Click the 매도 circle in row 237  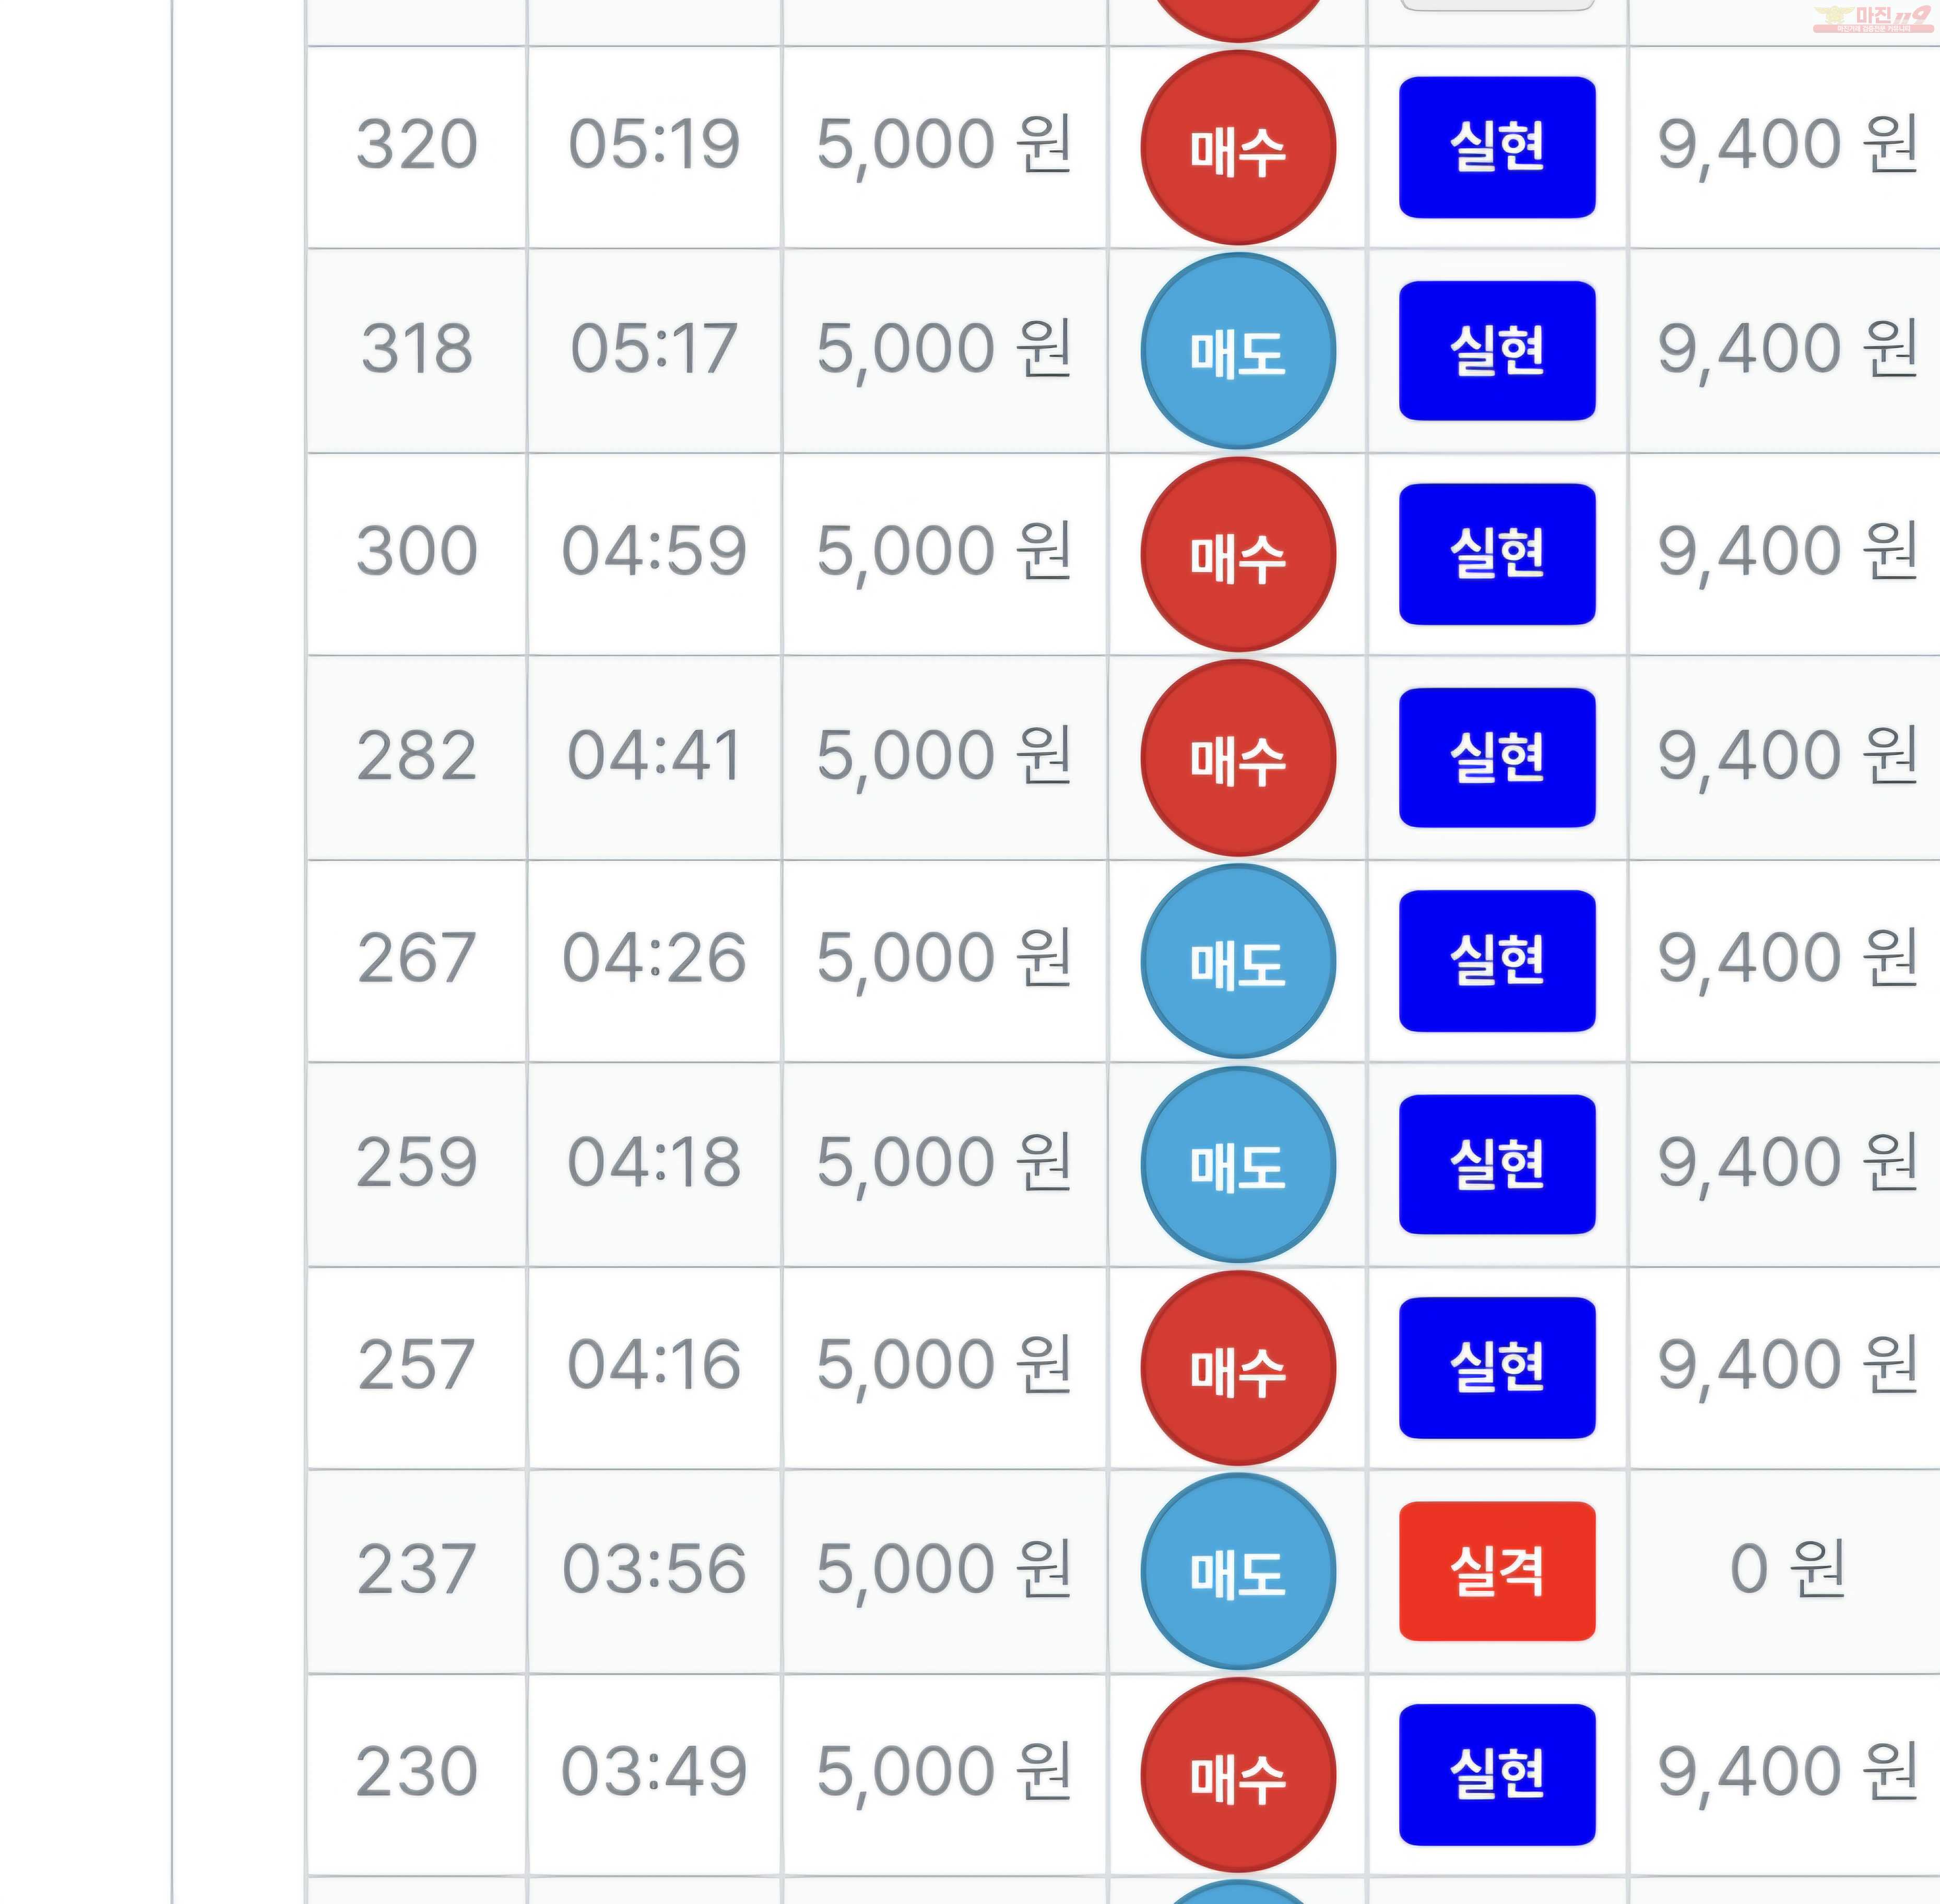tap(1238, 1571)
